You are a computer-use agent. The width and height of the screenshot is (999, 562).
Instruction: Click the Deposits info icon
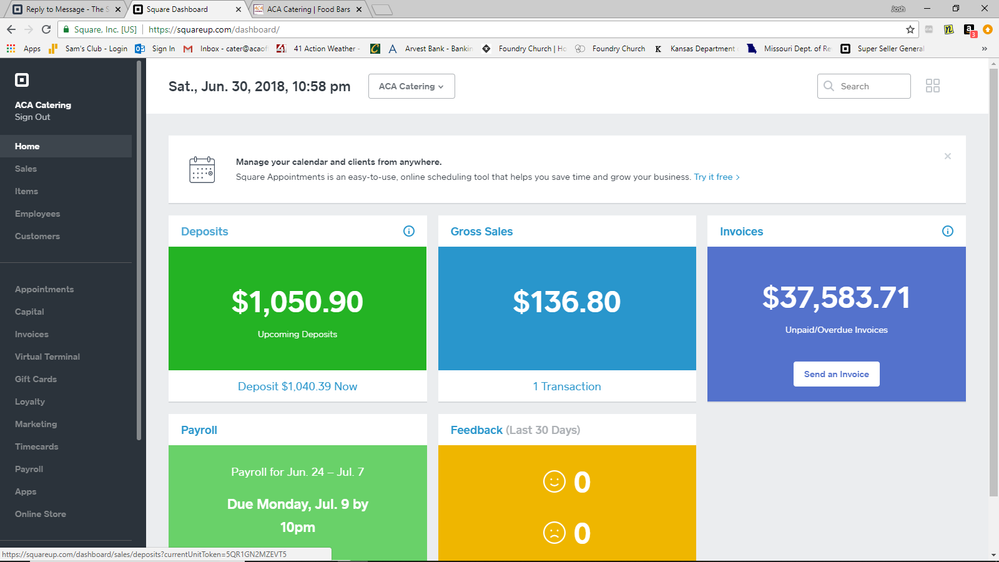[409, 231]
